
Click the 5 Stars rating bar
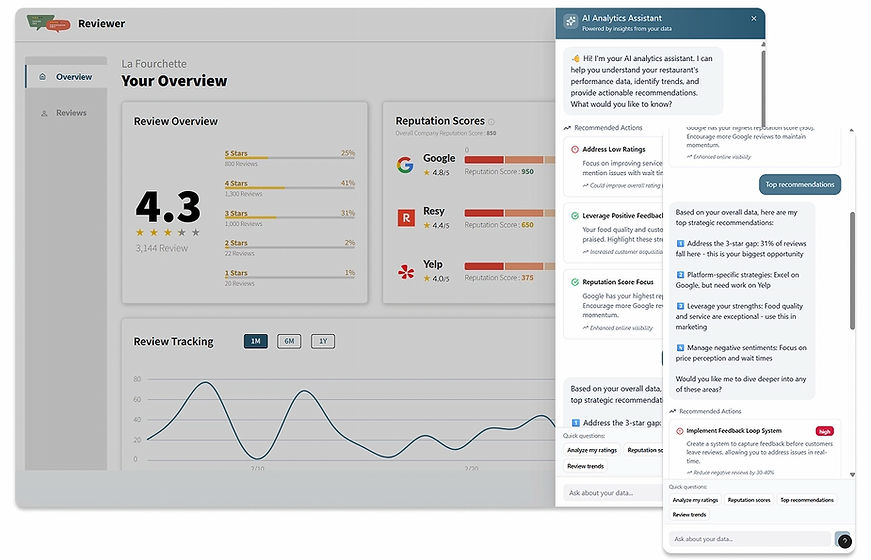tap(289, 158)
